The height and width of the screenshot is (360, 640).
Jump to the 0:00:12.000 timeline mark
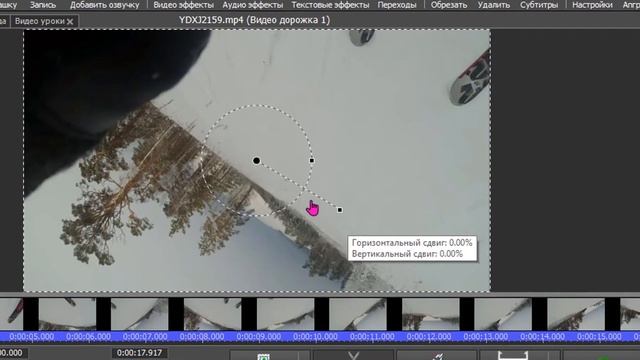[x=429, y=337]
